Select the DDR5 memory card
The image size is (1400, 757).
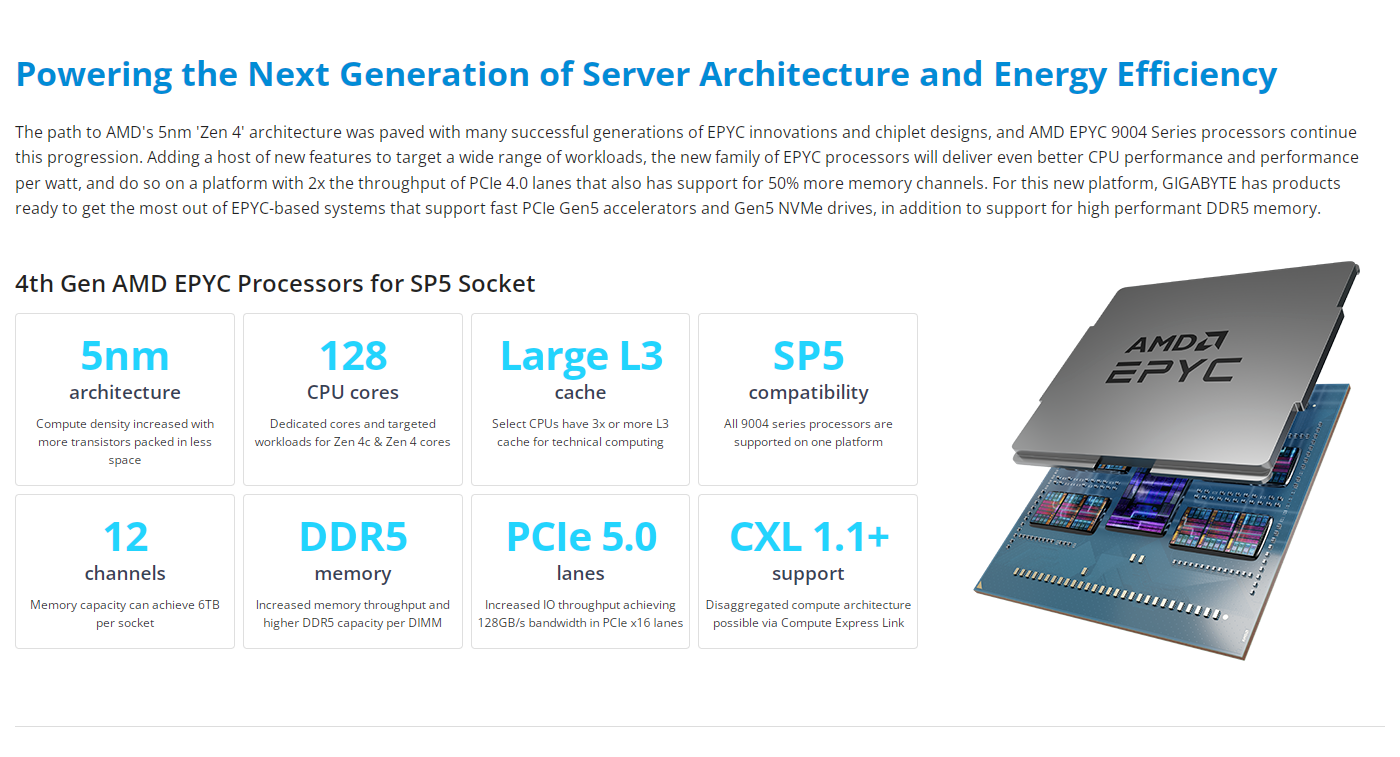tap(353, 571)
